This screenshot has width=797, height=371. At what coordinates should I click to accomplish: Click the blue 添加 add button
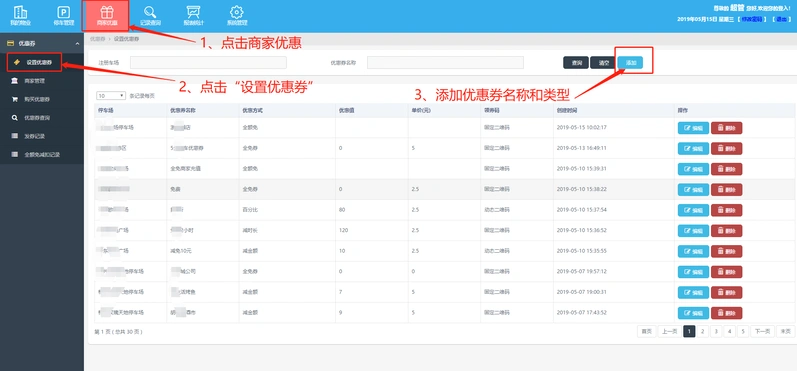pos(630,63)
